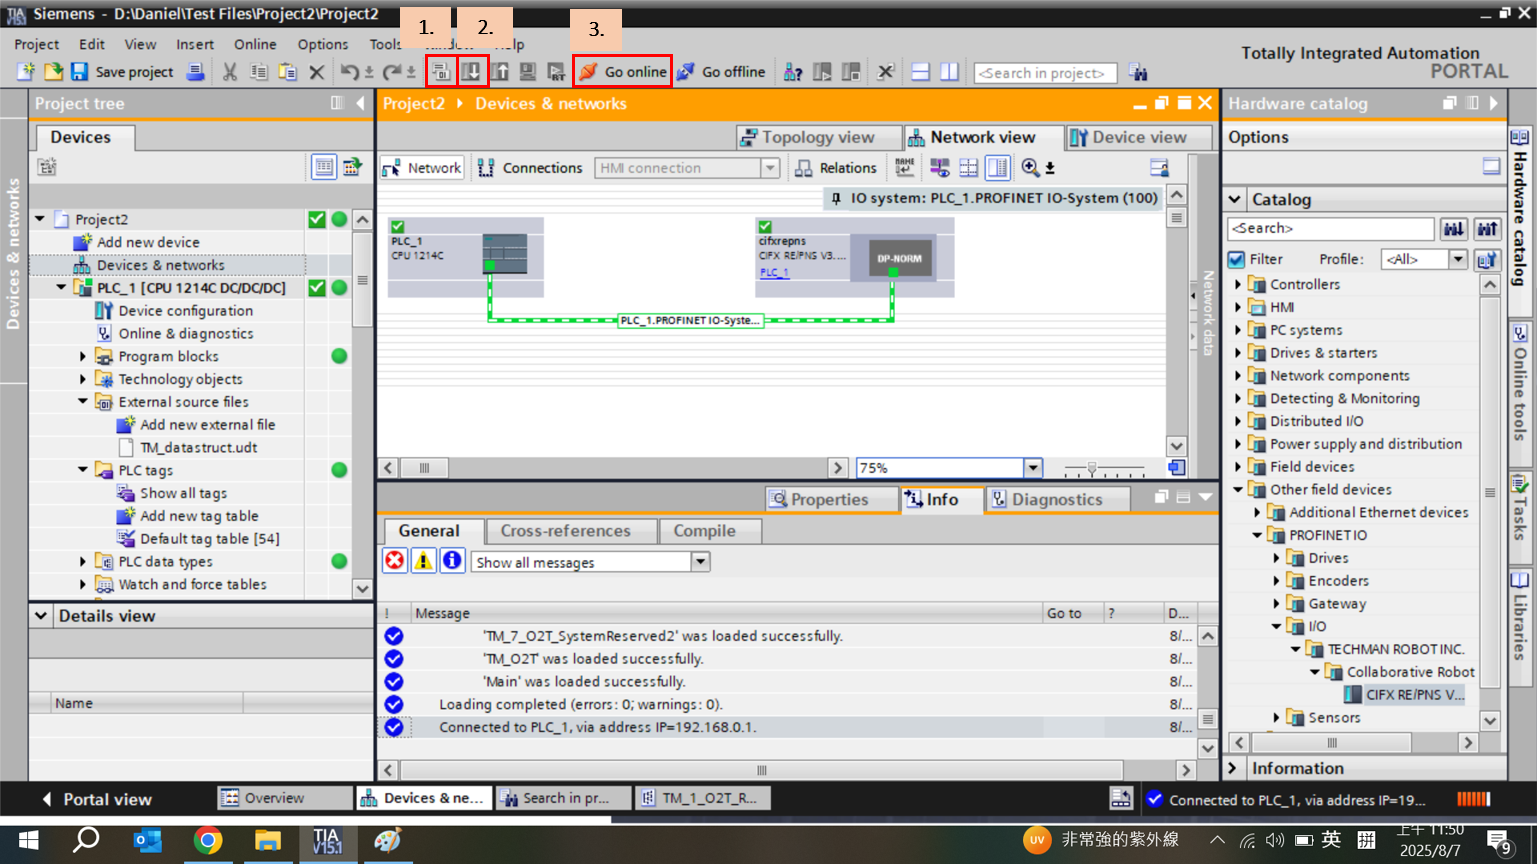Click the Stop CPU icon
This screenshot has height=864, width=1537.
click(x=851, y=72)
